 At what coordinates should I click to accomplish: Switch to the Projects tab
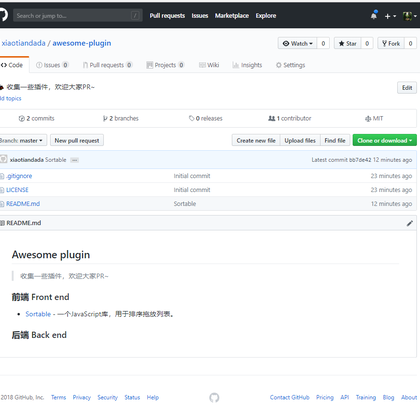pyautogui.click(x=165, y=65)
